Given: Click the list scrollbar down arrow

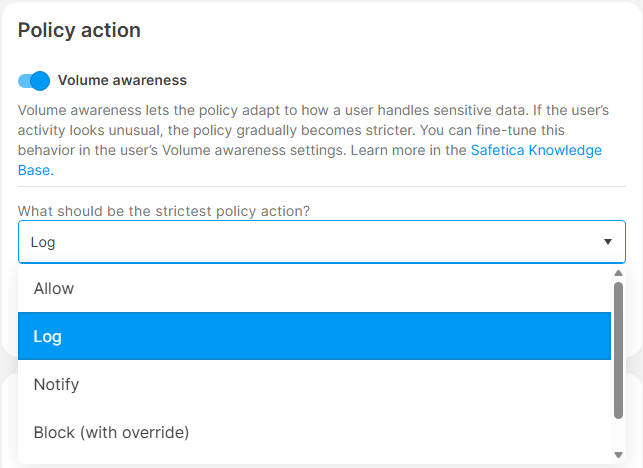Looking at the screenshot, I should tap(618, 455).
